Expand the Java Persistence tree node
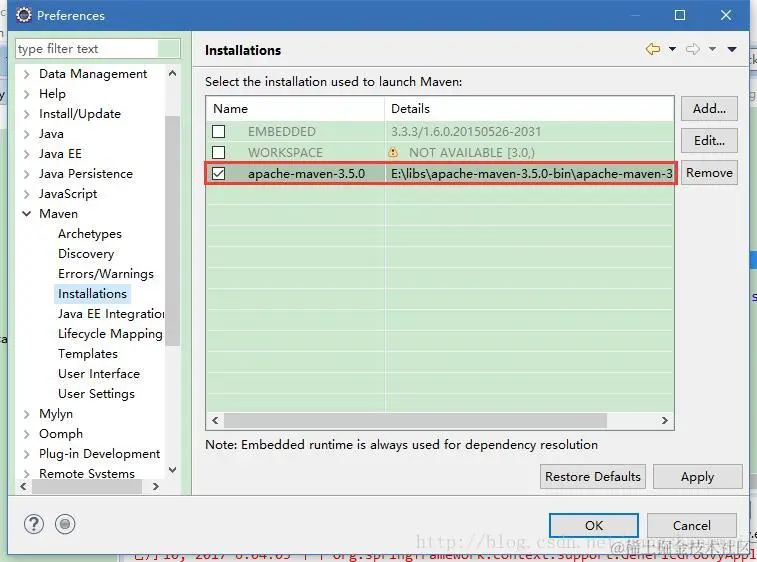The image size is (757, 562). [27, 174]
